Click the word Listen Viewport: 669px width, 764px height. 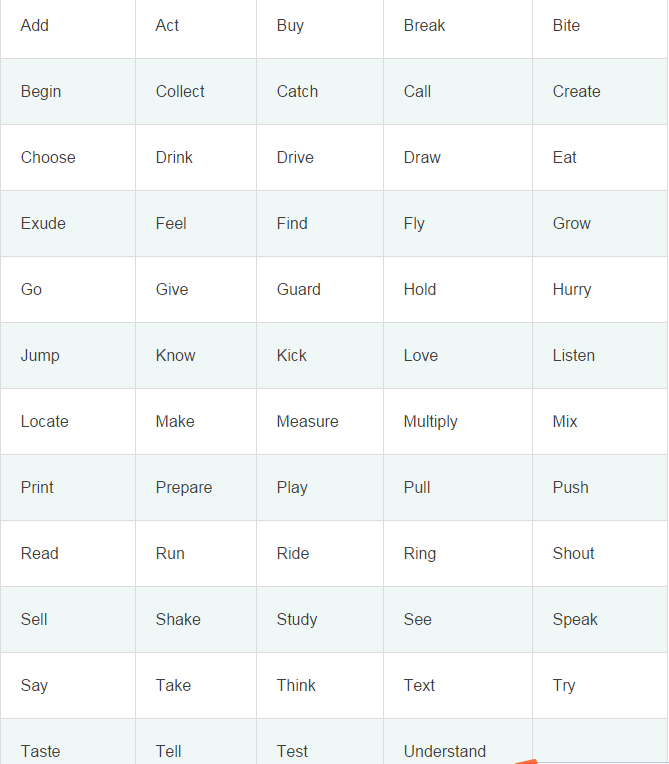coord(573,356)
